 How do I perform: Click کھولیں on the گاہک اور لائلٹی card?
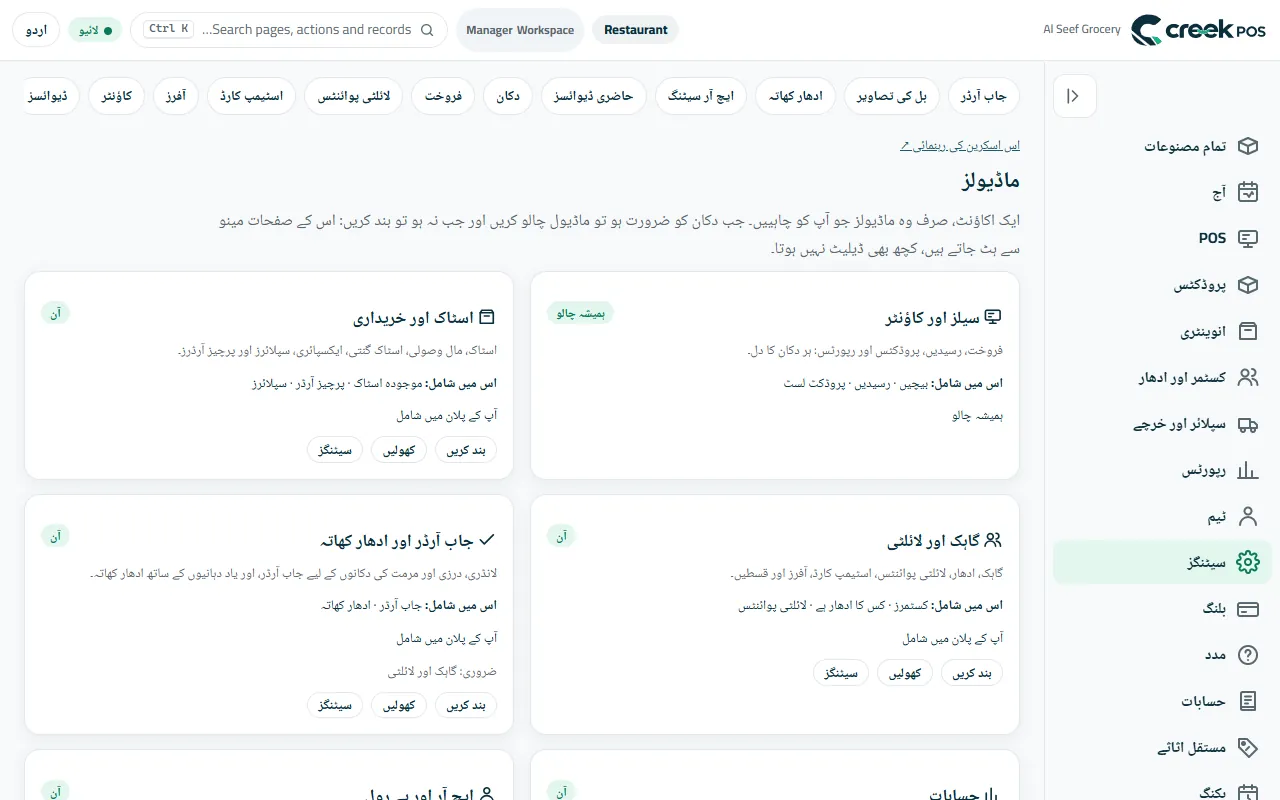click(x=905, y=673)
